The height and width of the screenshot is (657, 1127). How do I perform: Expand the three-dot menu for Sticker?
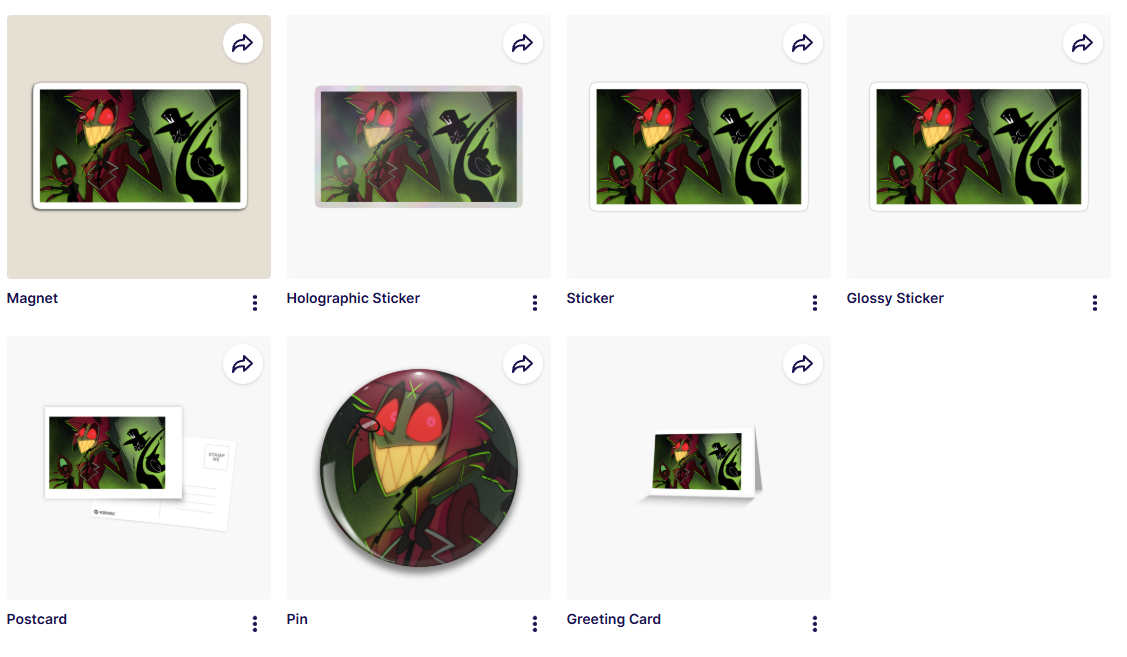815,303
